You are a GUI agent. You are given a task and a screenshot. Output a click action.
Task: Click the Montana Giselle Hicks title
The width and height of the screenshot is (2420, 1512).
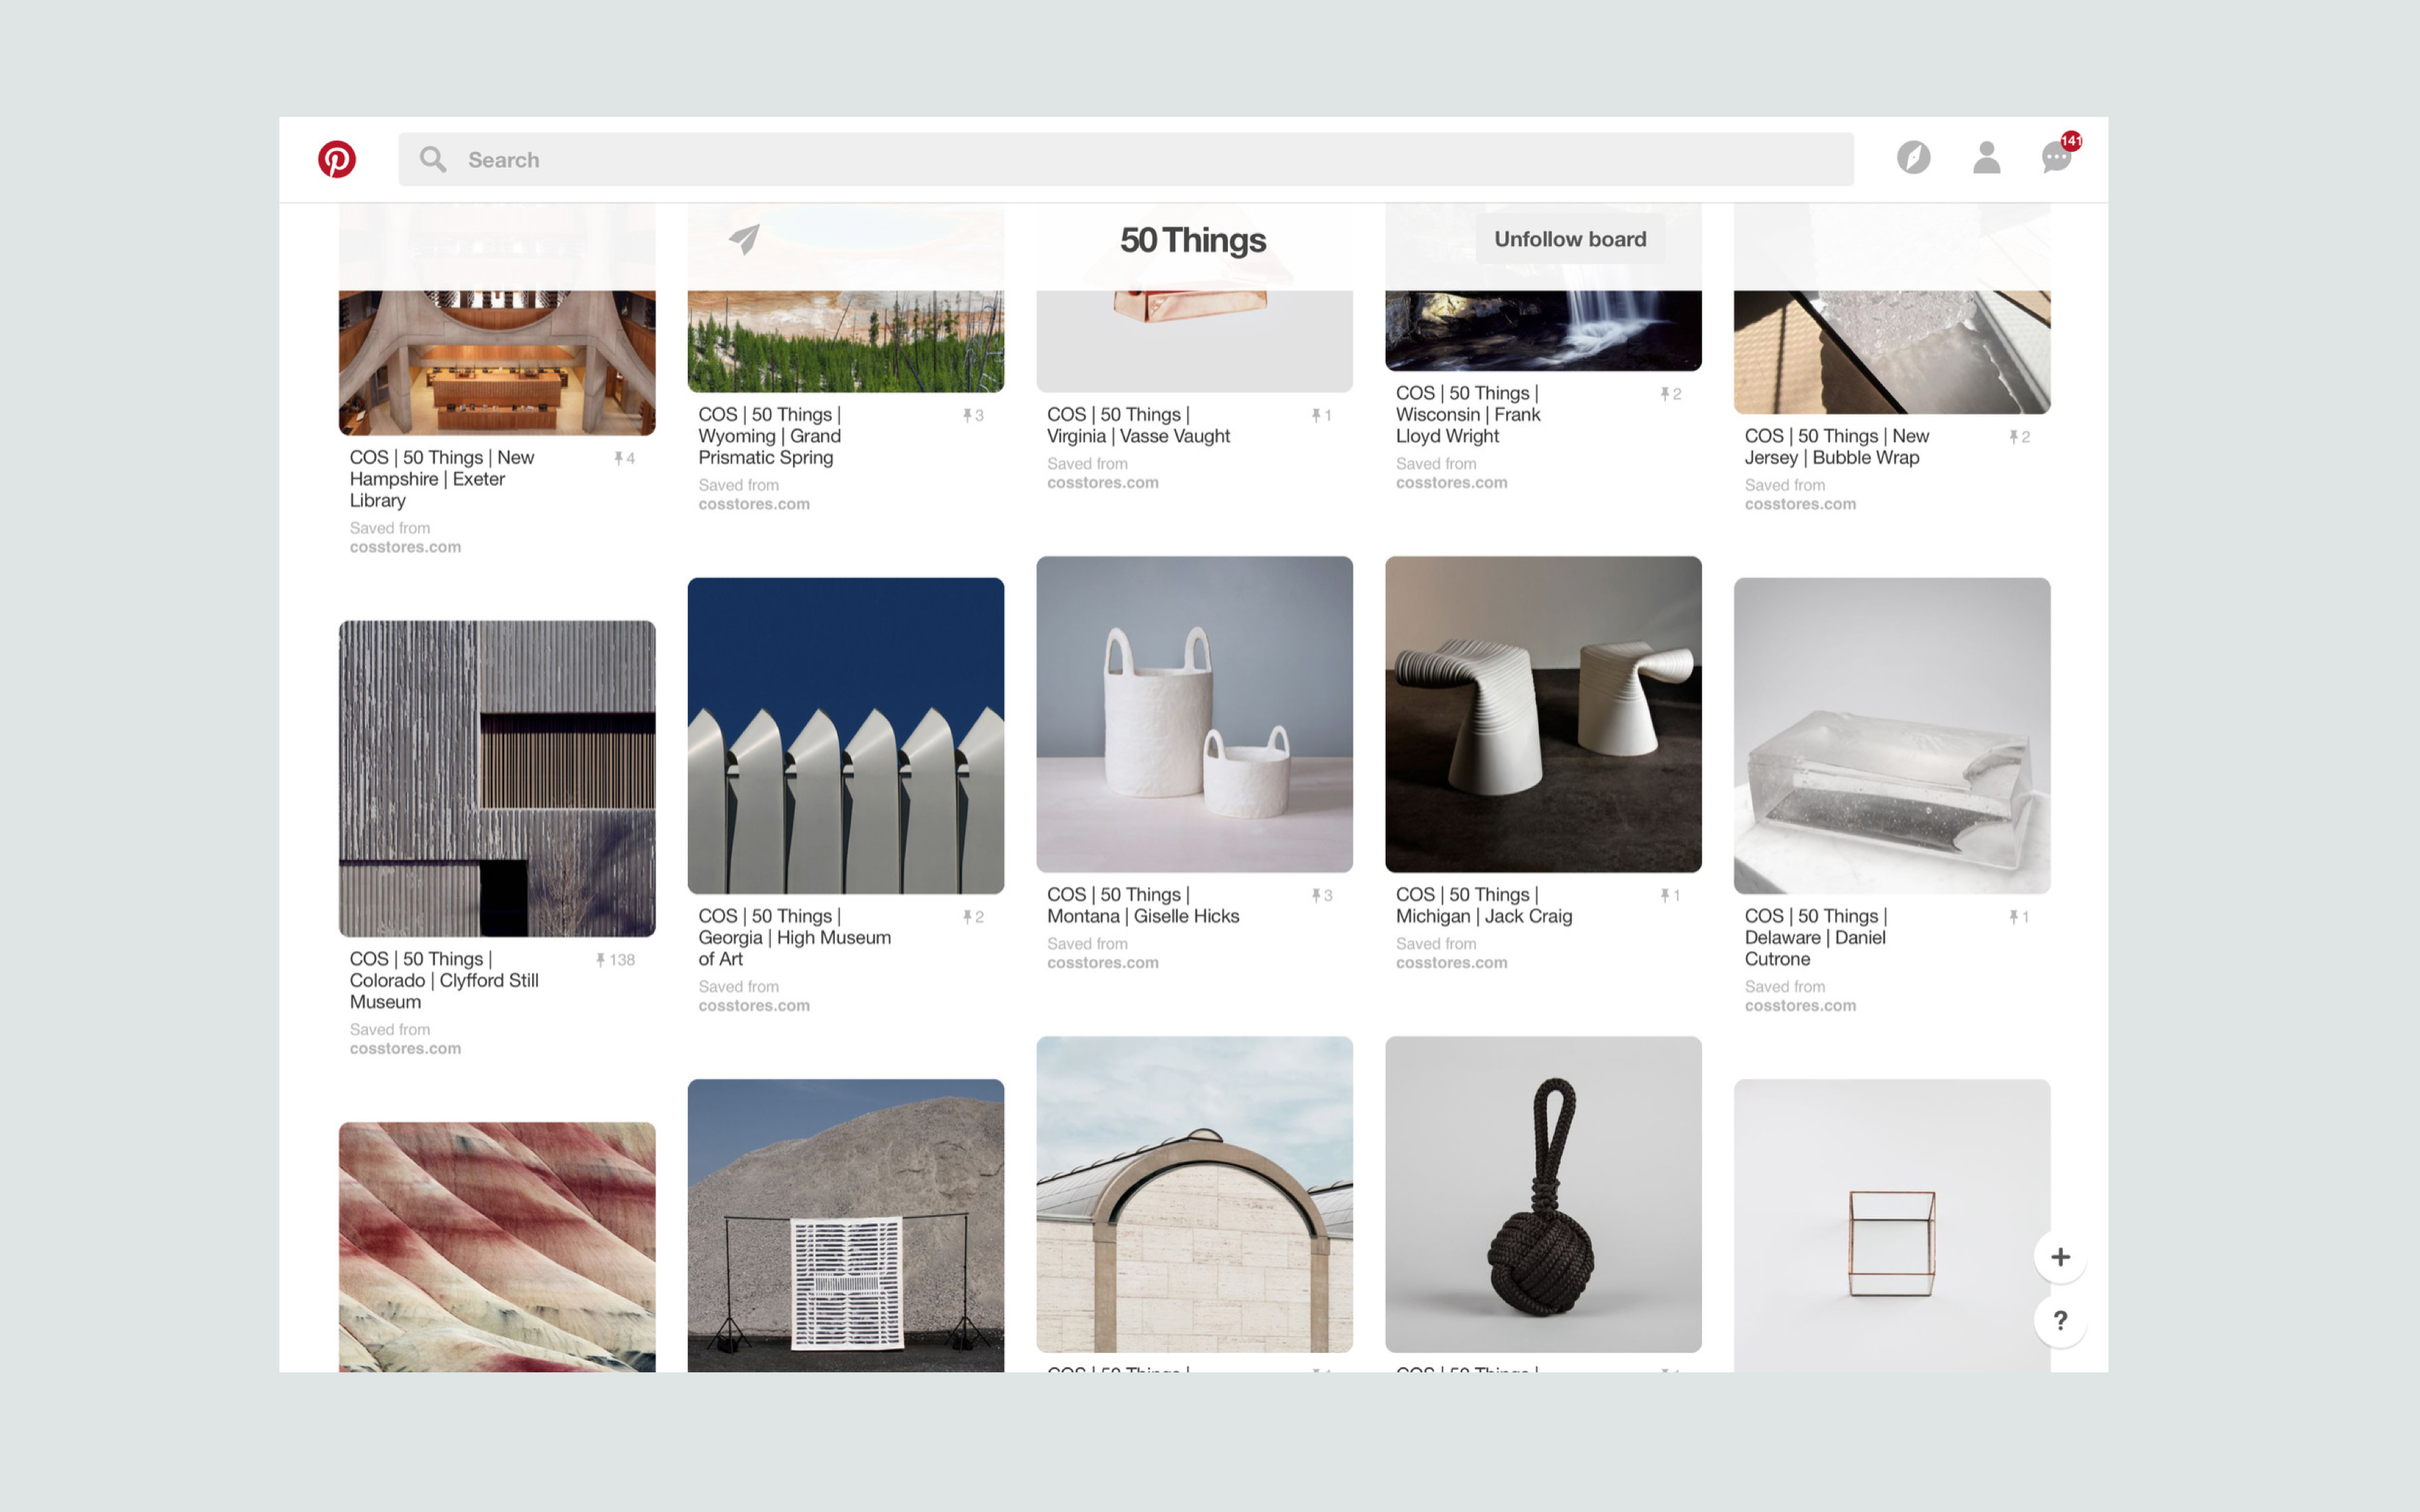[x=1143, y=905]
